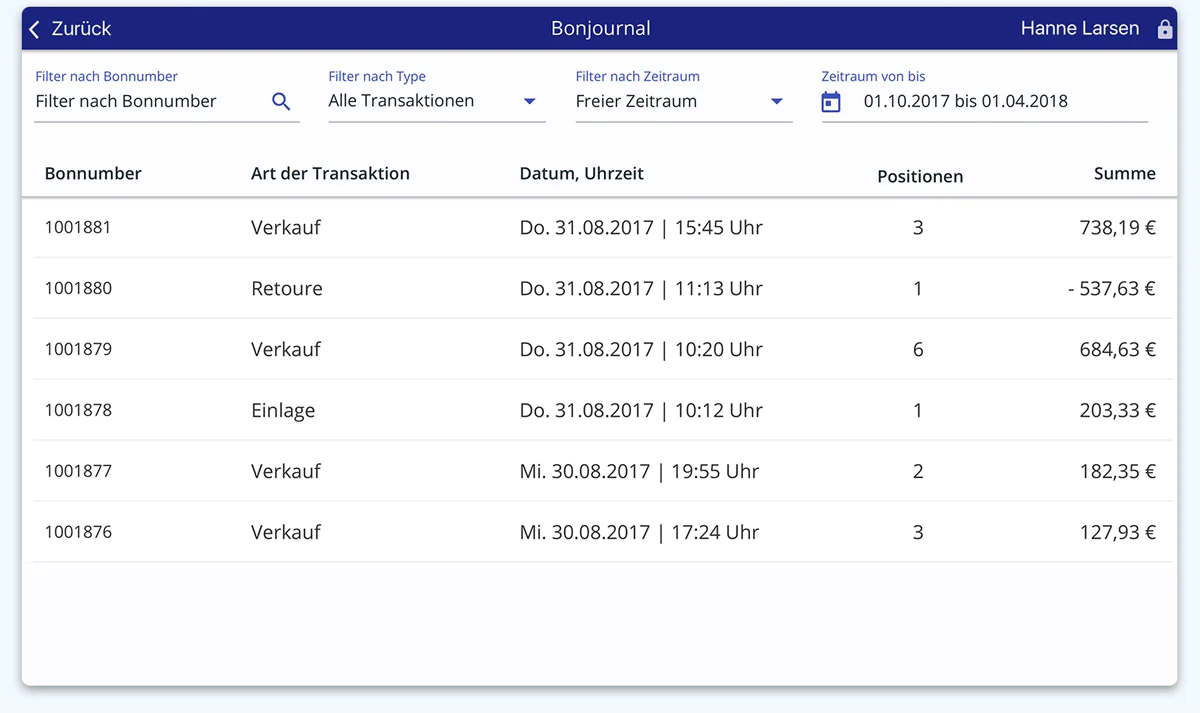This screenshot has width=1200, height=713.
Task: Click positions count 3 in row 1001881
Action: point(918,228)
